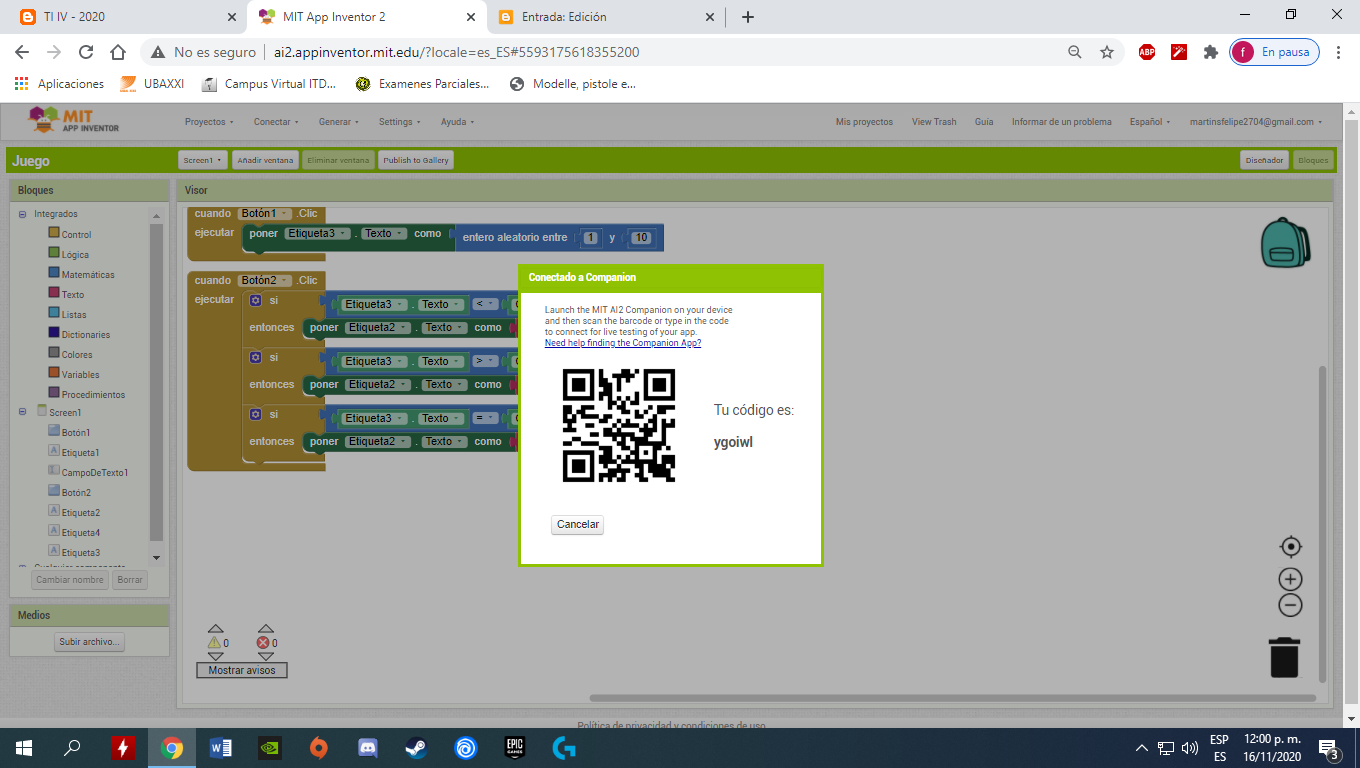Collapse the Screen1 tree node
The height and width of the screenshot is (768, 1360).
pyautogui.click(x=22, y=412)
